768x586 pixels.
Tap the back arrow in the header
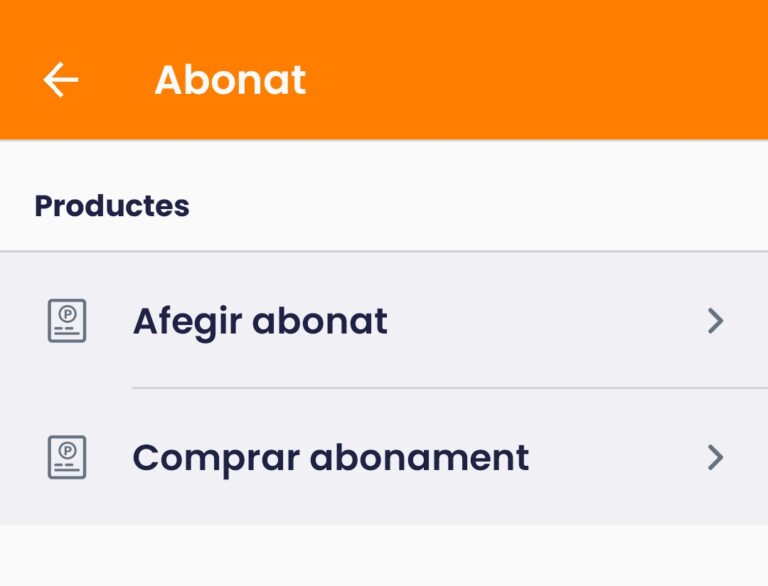tap(61, 80)
